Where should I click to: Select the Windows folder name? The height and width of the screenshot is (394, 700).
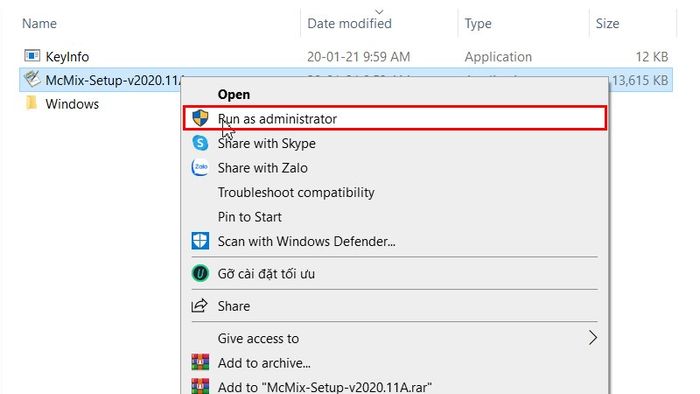click(72, 104)
